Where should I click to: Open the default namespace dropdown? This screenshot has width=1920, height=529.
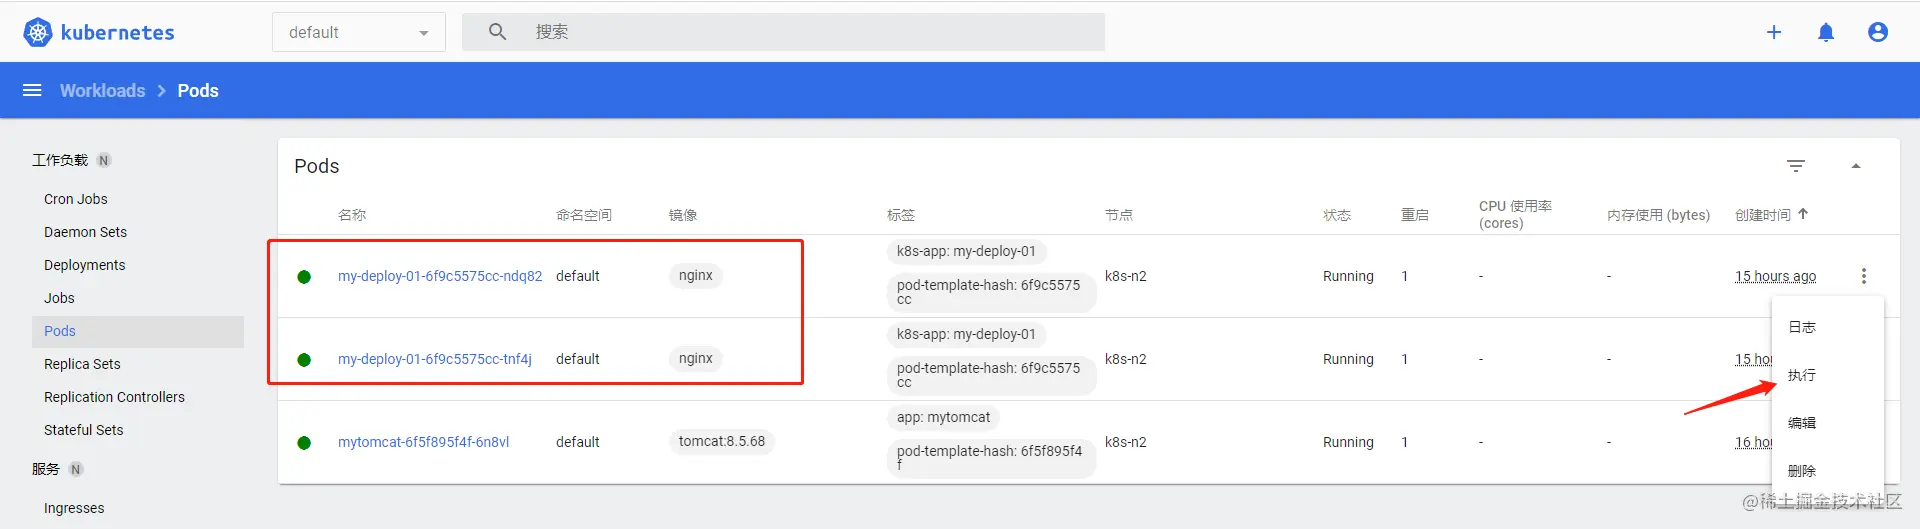tap(359, 32)
